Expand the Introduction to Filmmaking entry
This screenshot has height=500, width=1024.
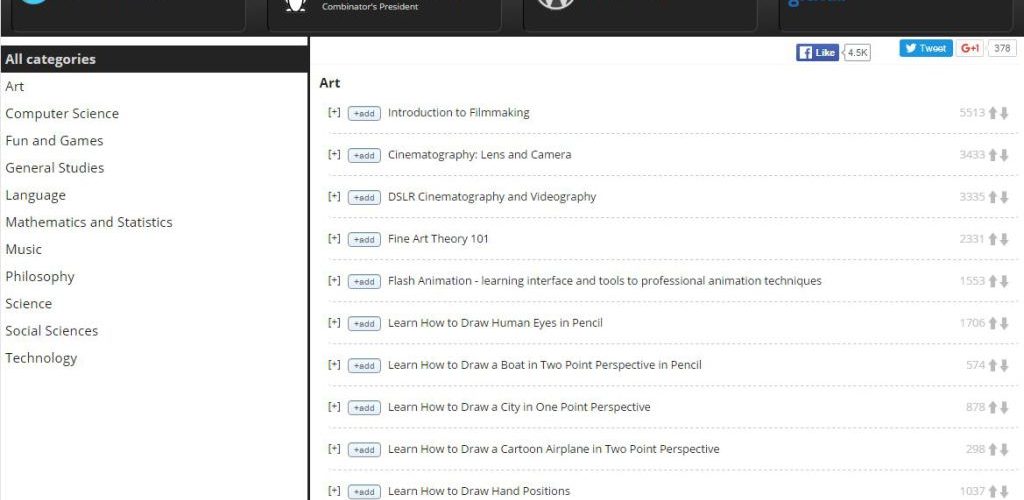[x=334, y=112]
